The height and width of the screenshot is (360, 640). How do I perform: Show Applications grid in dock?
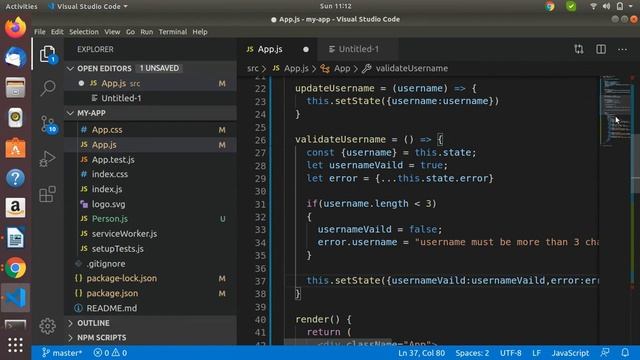[x=16, y=345]
